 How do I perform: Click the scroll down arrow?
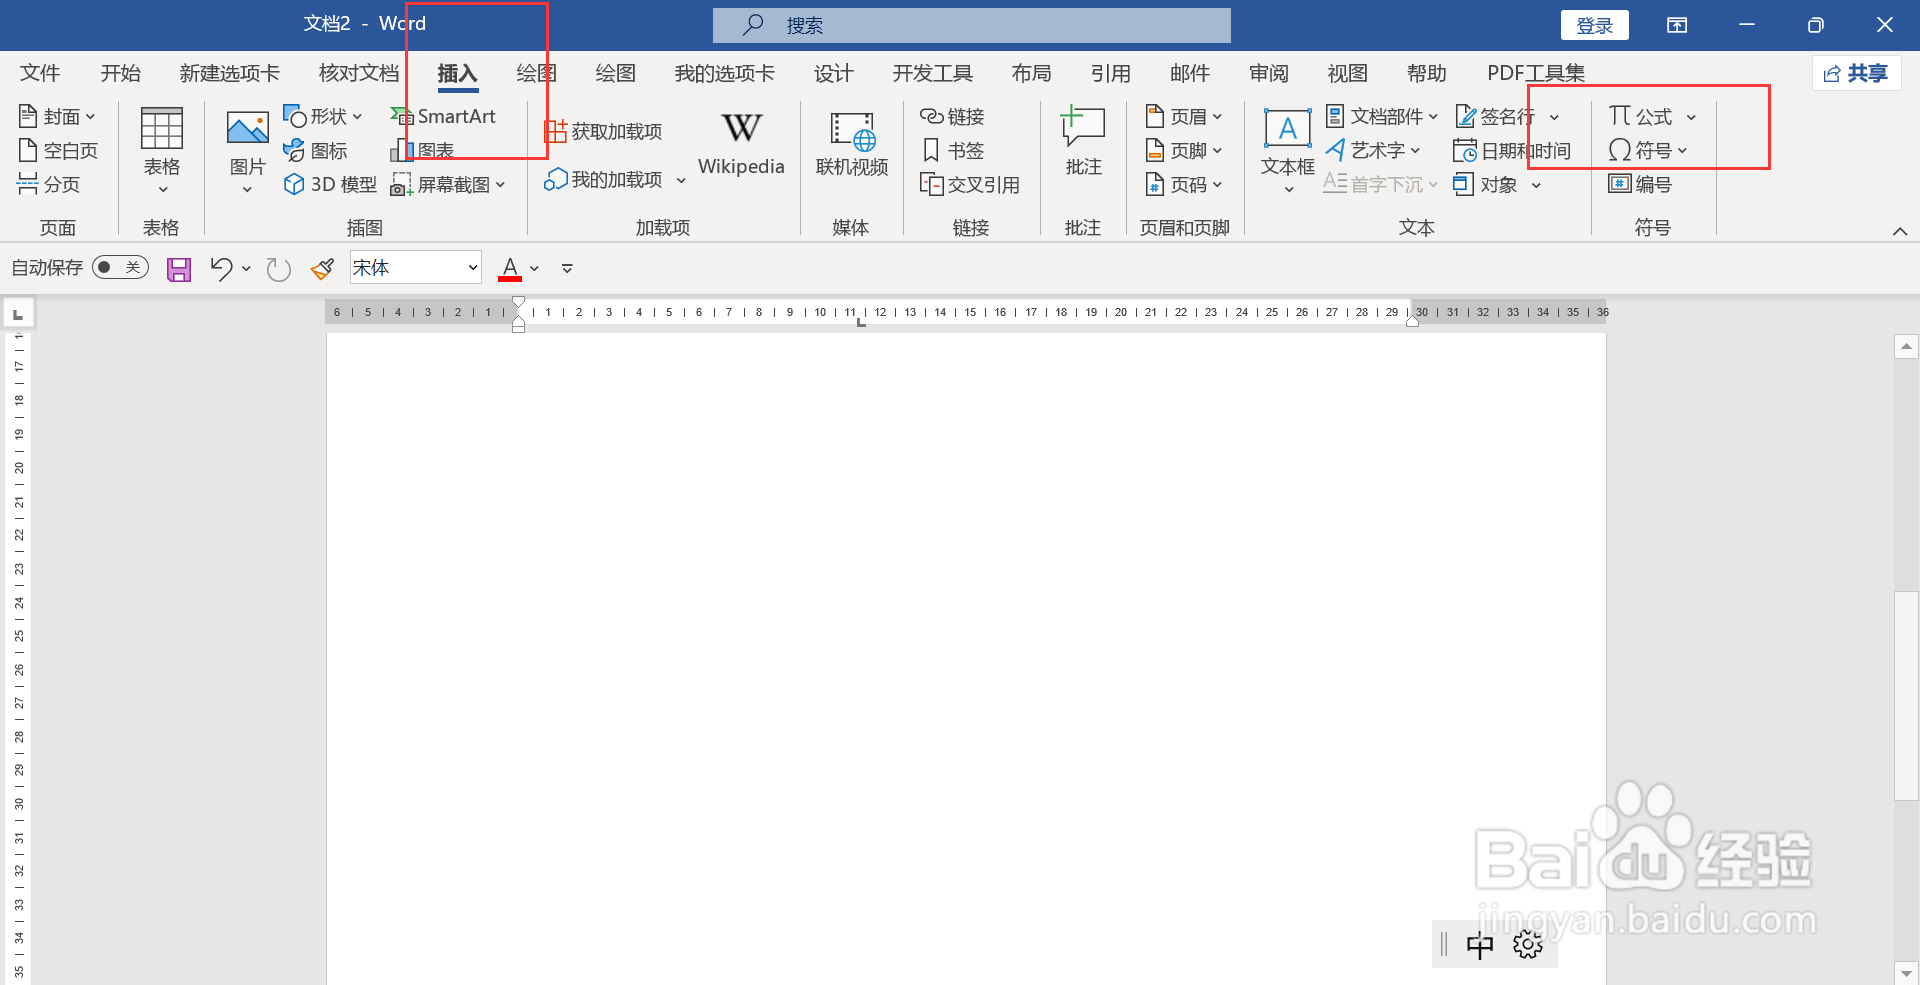(1906, 973)
